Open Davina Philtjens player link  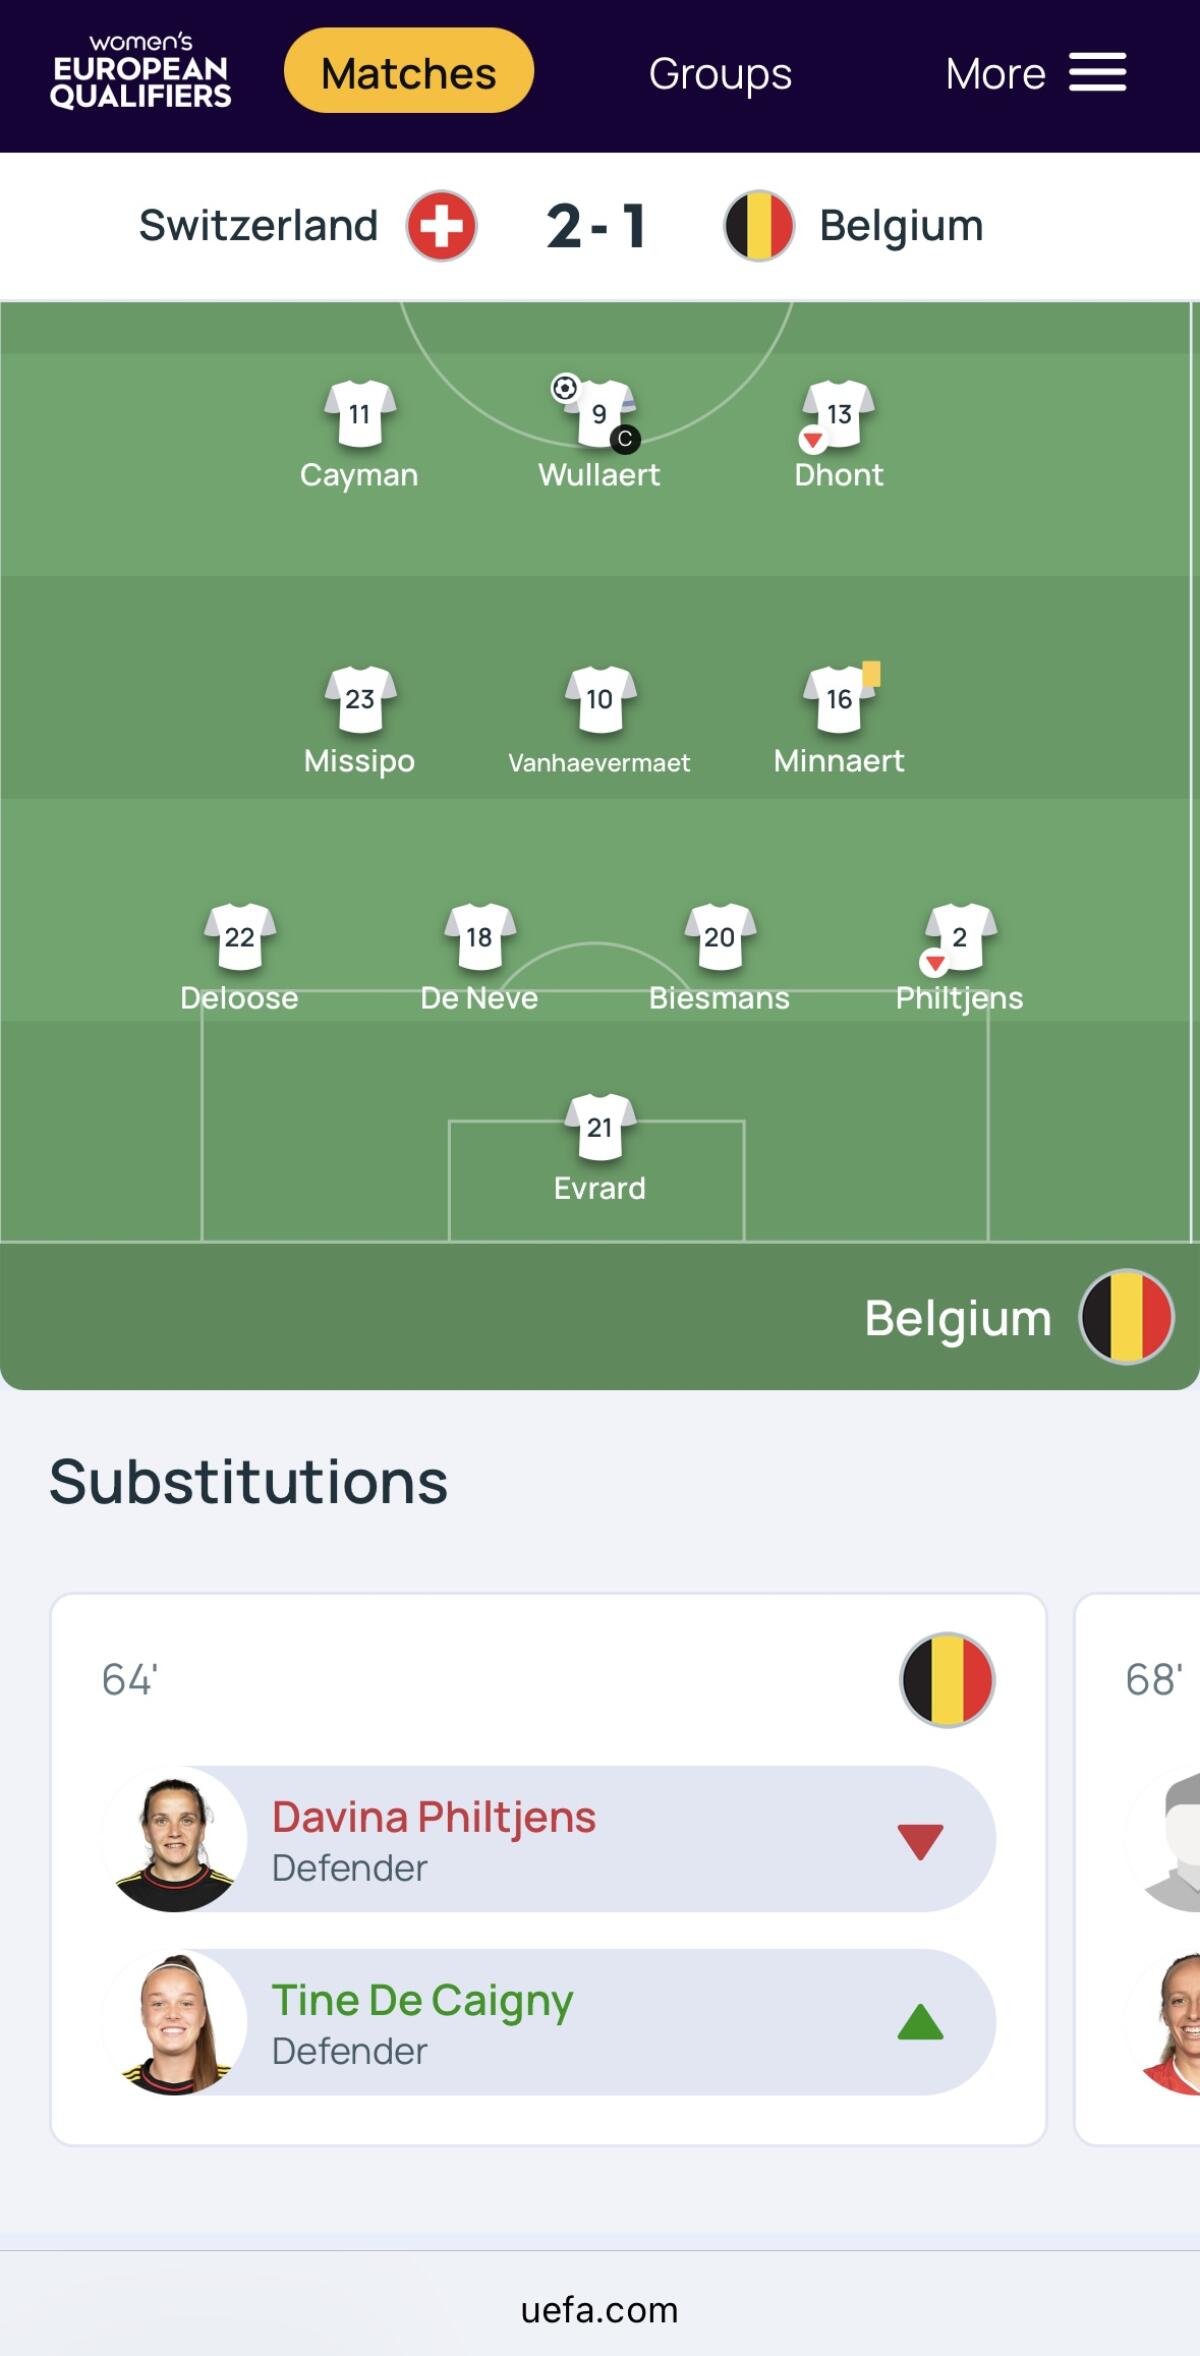coord(434,1818)
